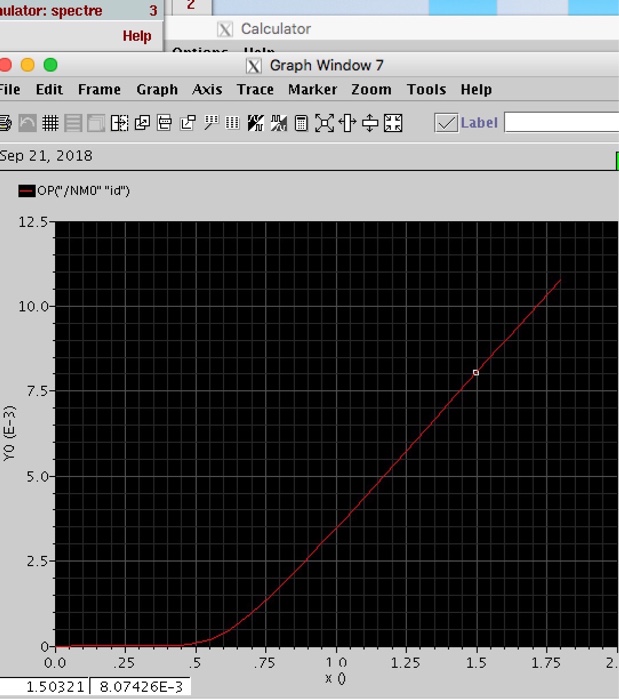619x700 pixels.
Task: Open the Zoom menu
Action: (371, 90)
